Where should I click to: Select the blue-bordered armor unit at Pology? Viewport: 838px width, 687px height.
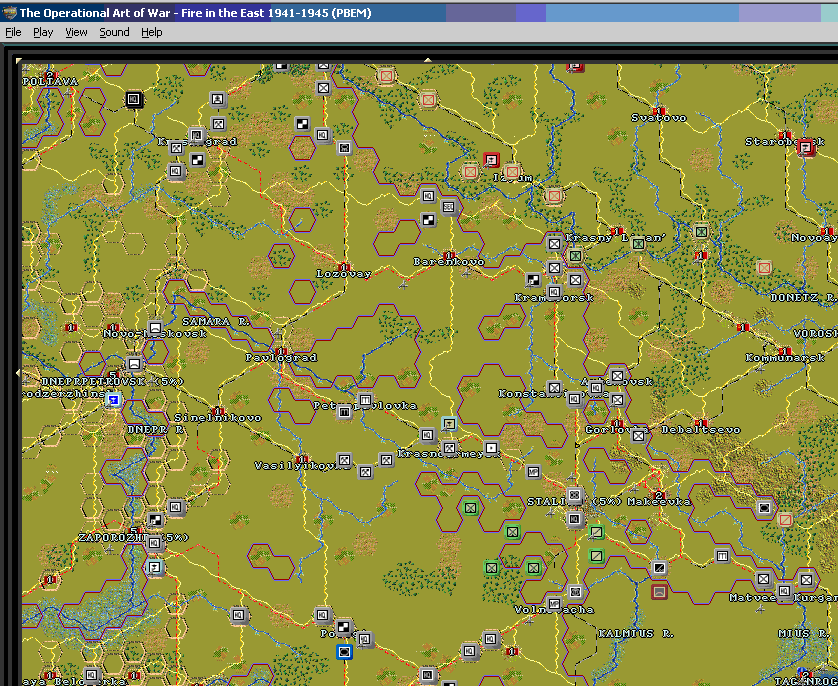point(345,652)
